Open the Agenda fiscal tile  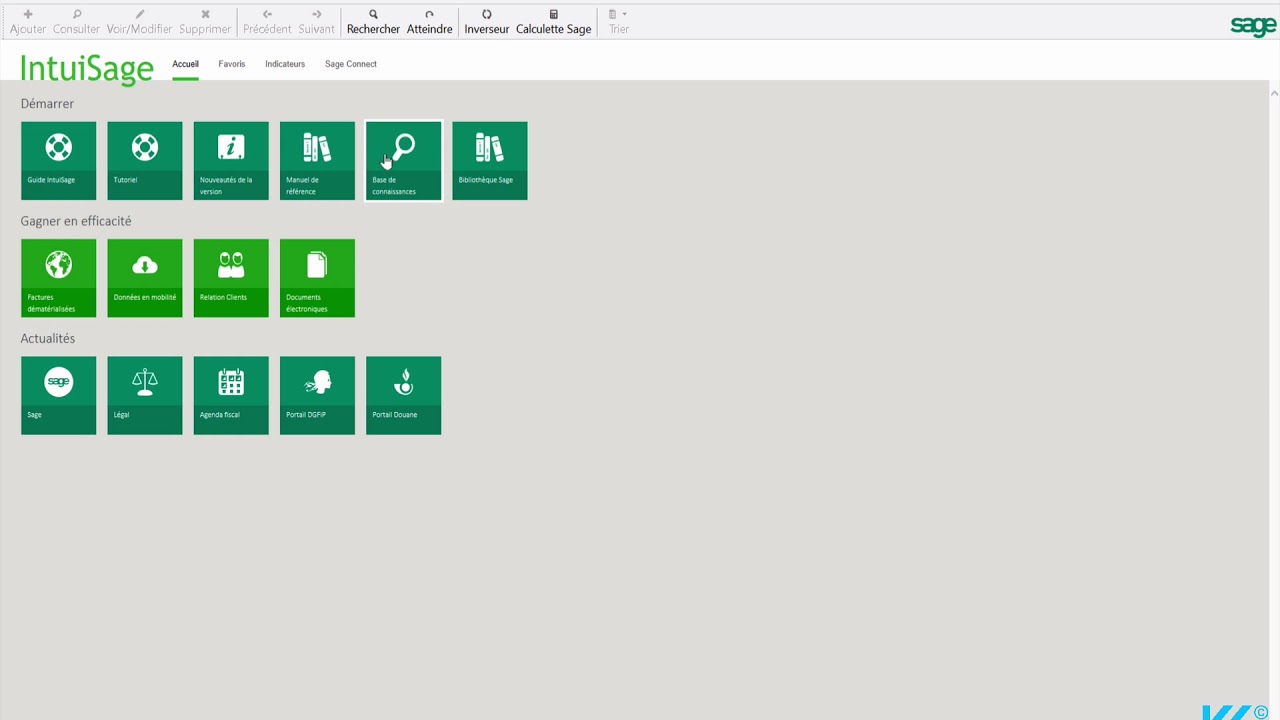pos(231,395)
